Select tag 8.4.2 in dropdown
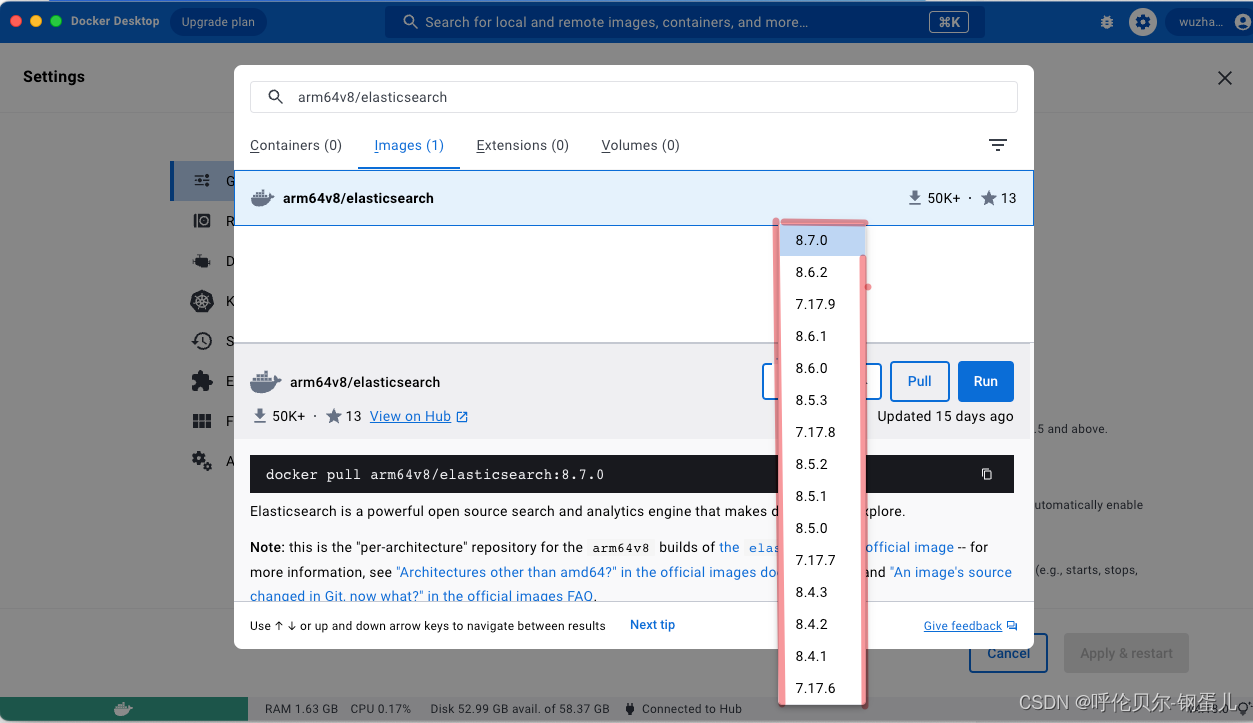1253x723 pixels. pyautogui.click(x=822, y=624)
